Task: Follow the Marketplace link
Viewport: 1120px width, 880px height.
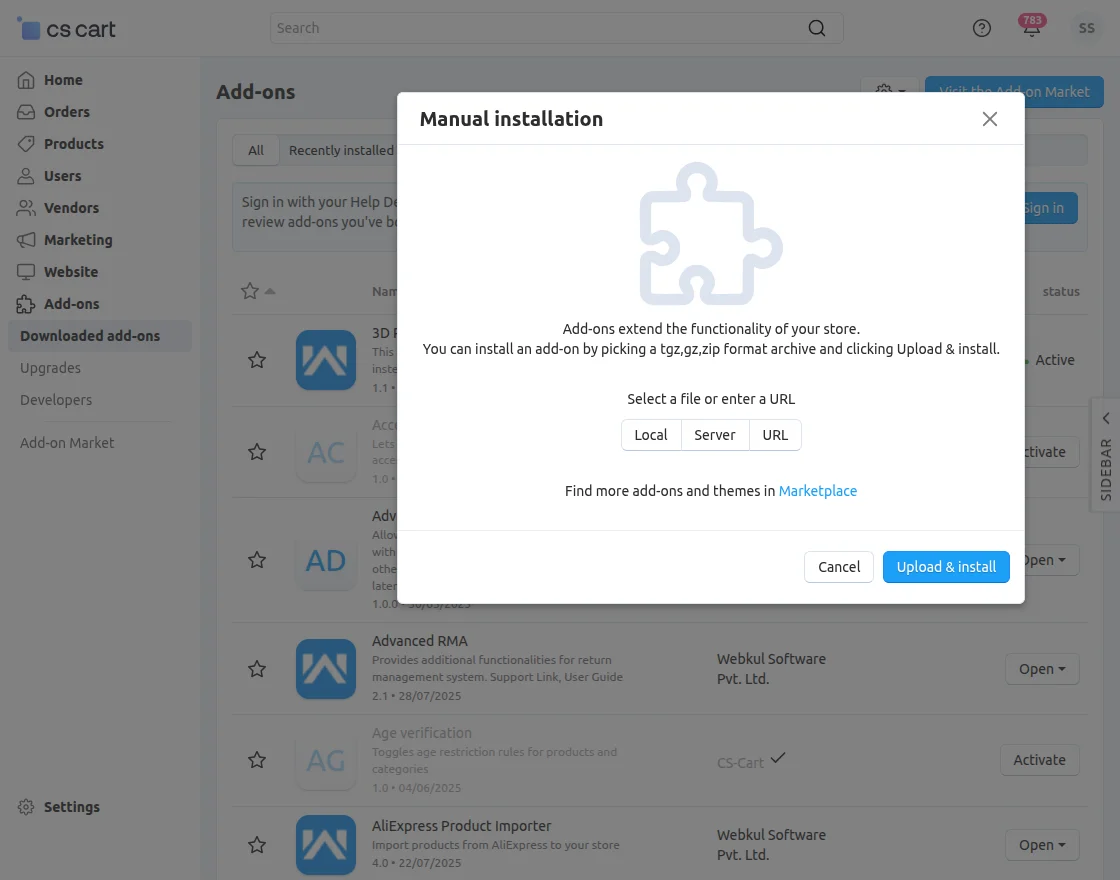Action: click(818, 491)
